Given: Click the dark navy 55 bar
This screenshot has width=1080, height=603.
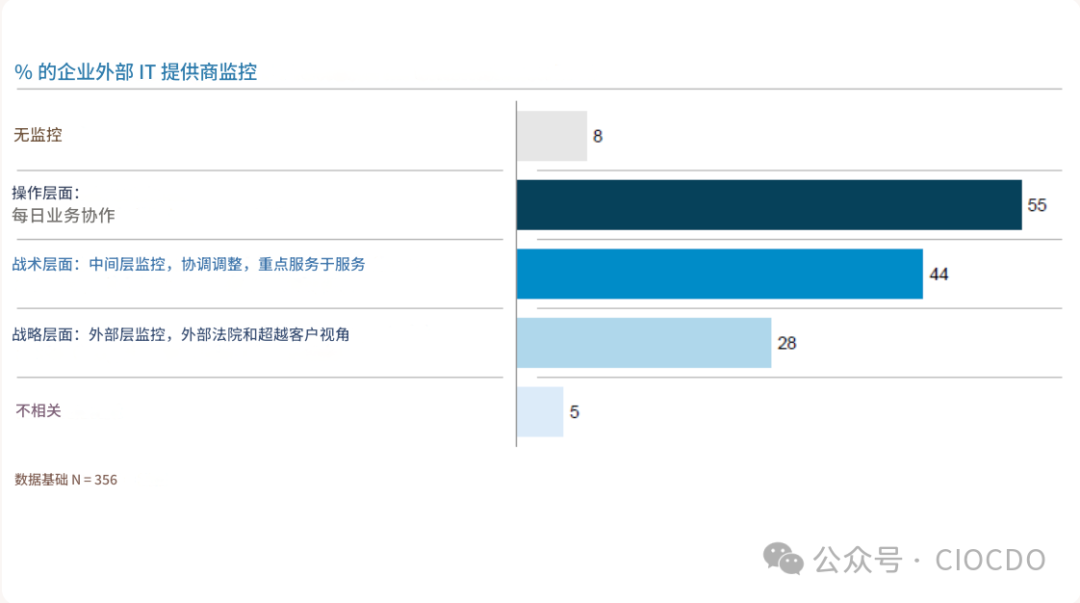Looking at the screenshot, I should click(768, 205).
